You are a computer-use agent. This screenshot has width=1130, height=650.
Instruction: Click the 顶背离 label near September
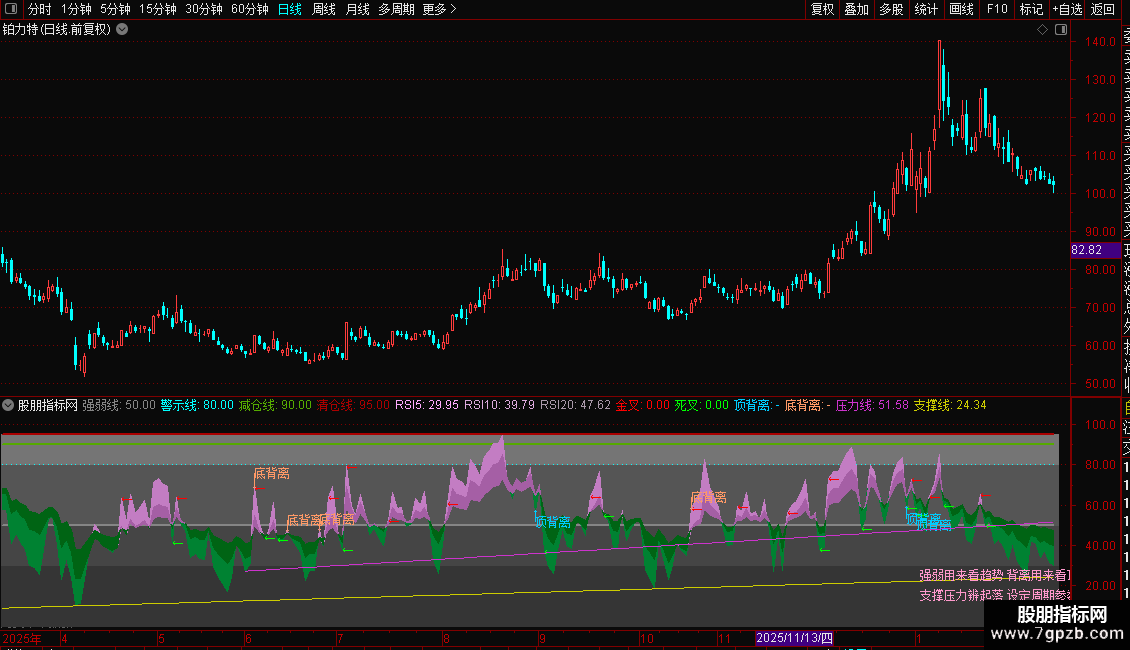[553, 522]
